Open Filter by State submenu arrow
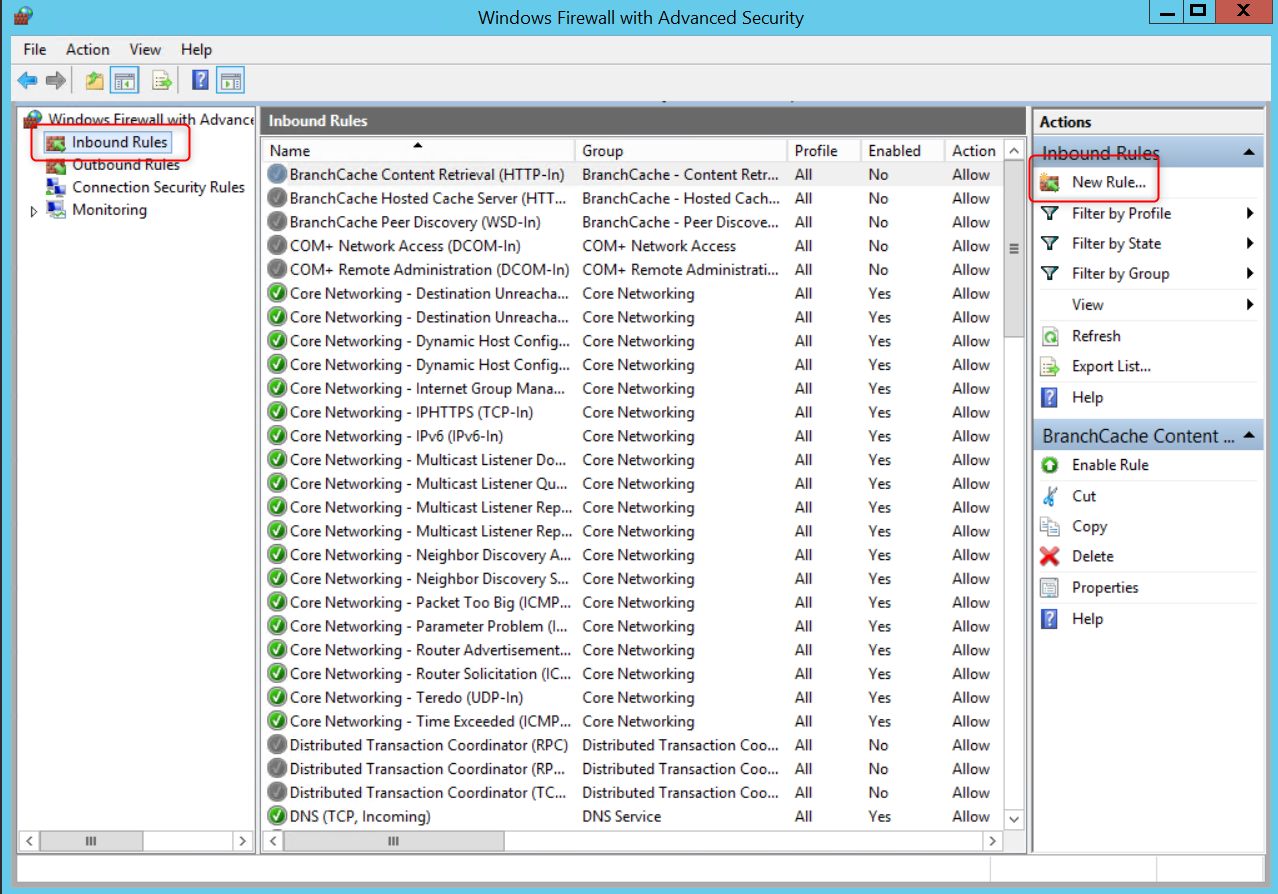Screen dimensions: 1278x894 (x=1250, y=243)
